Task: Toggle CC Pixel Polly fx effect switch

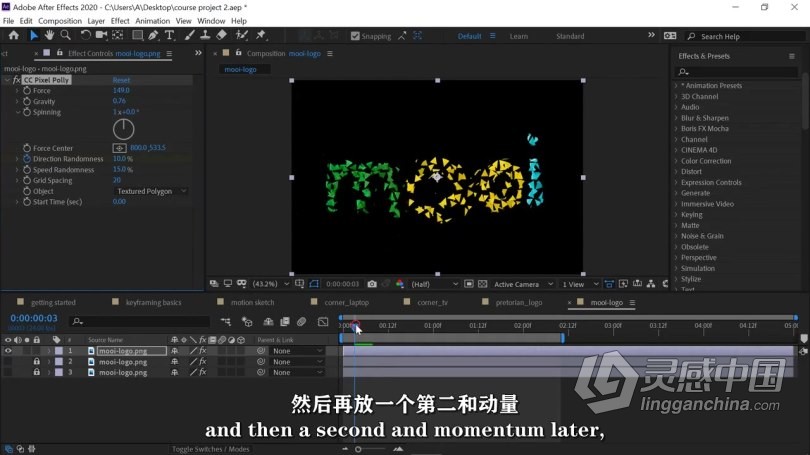Action: pos(17,80)
